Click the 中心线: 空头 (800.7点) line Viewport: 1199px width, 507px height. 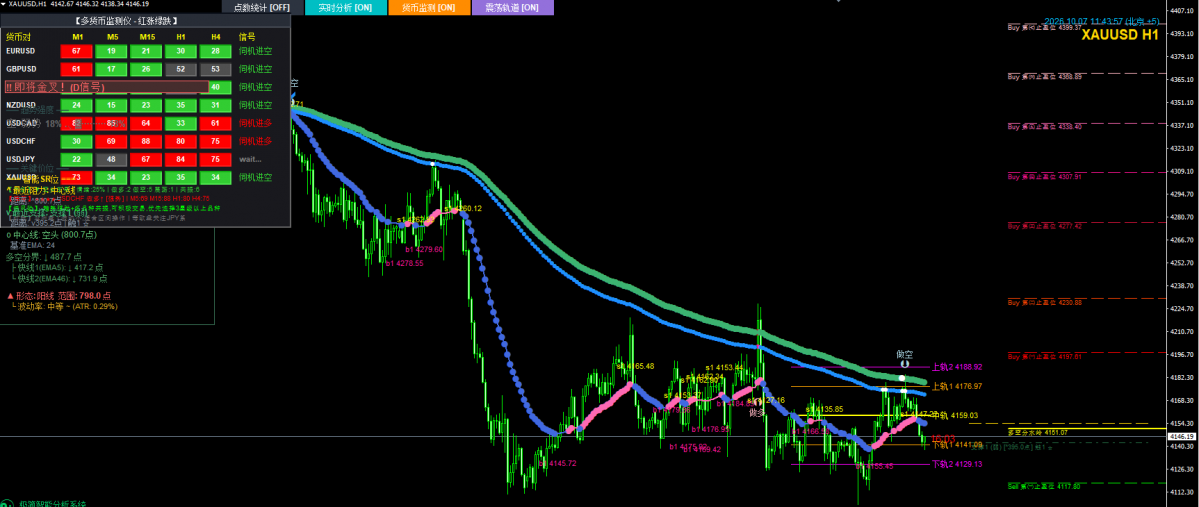coord(50,235)
